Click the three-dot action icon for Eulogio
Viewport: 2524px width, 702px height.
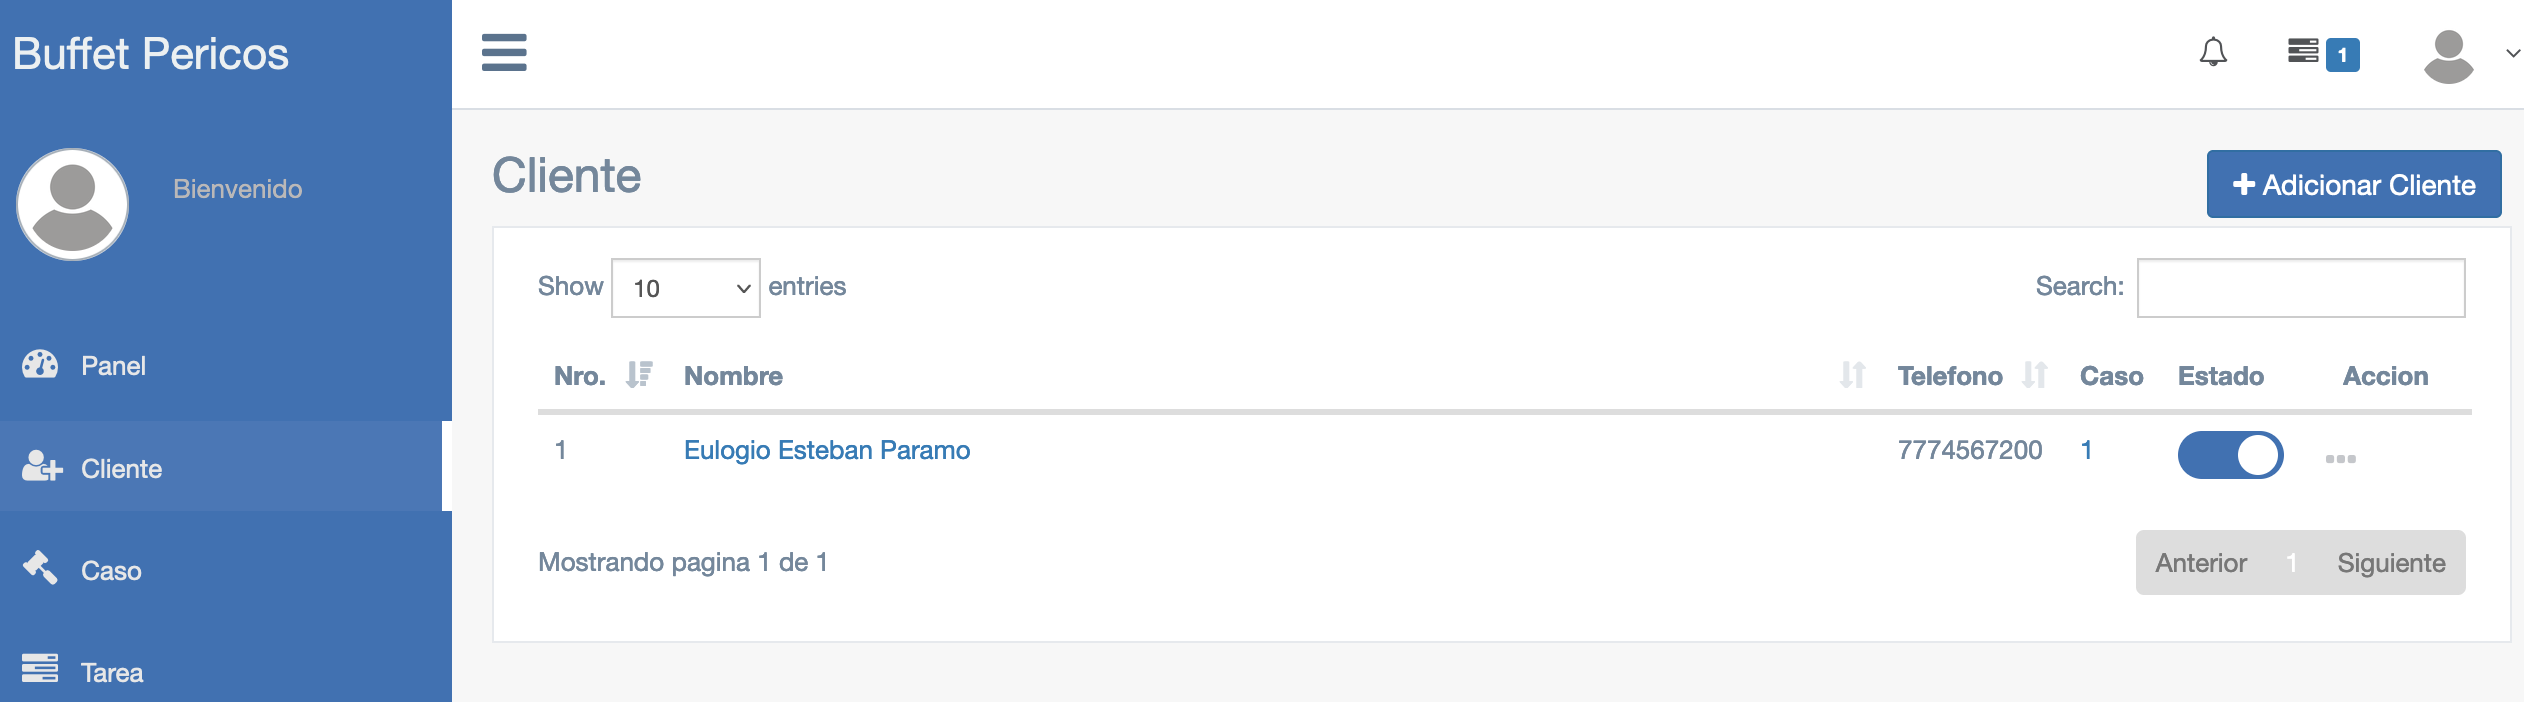[2340, 459]
